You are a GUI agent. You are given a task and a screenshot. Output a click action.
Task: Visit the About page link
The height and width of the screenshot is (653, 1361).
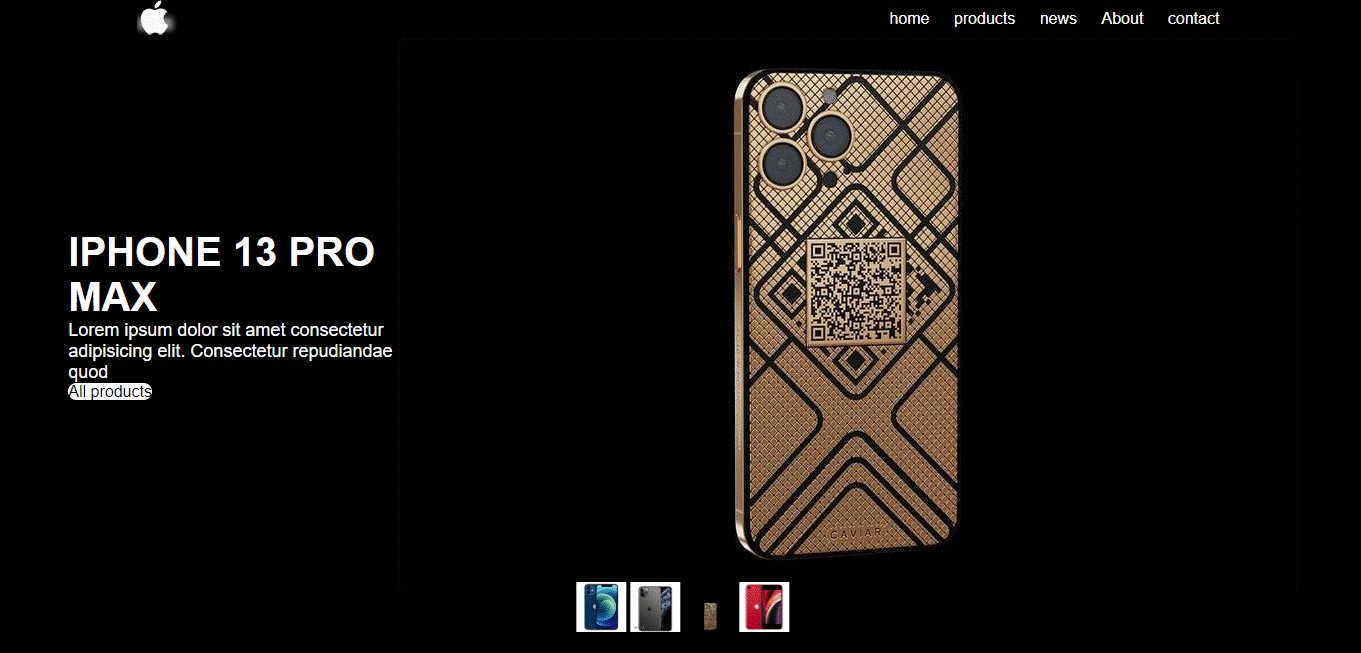tap(1122, 18)
